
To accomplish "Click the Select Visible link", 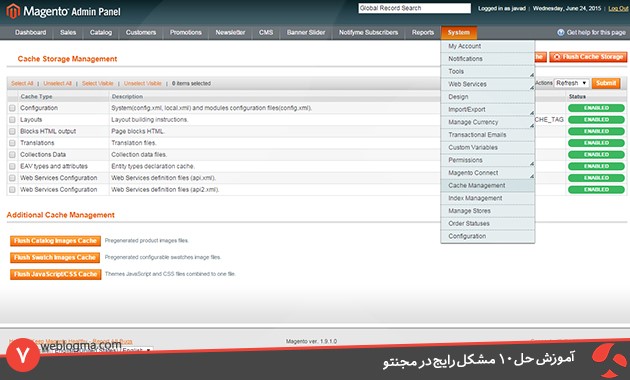I will click(98, 84).
